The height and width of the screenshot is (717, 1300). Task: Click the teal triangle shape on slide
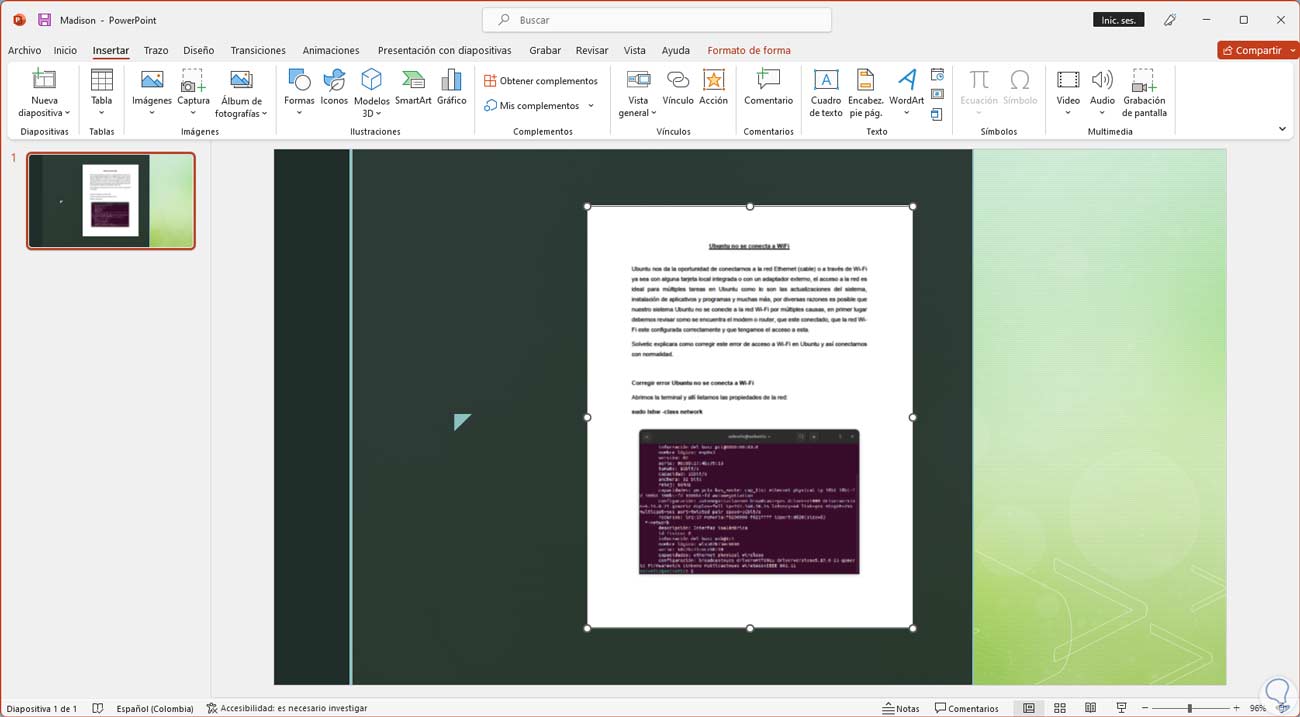[461, 422]
